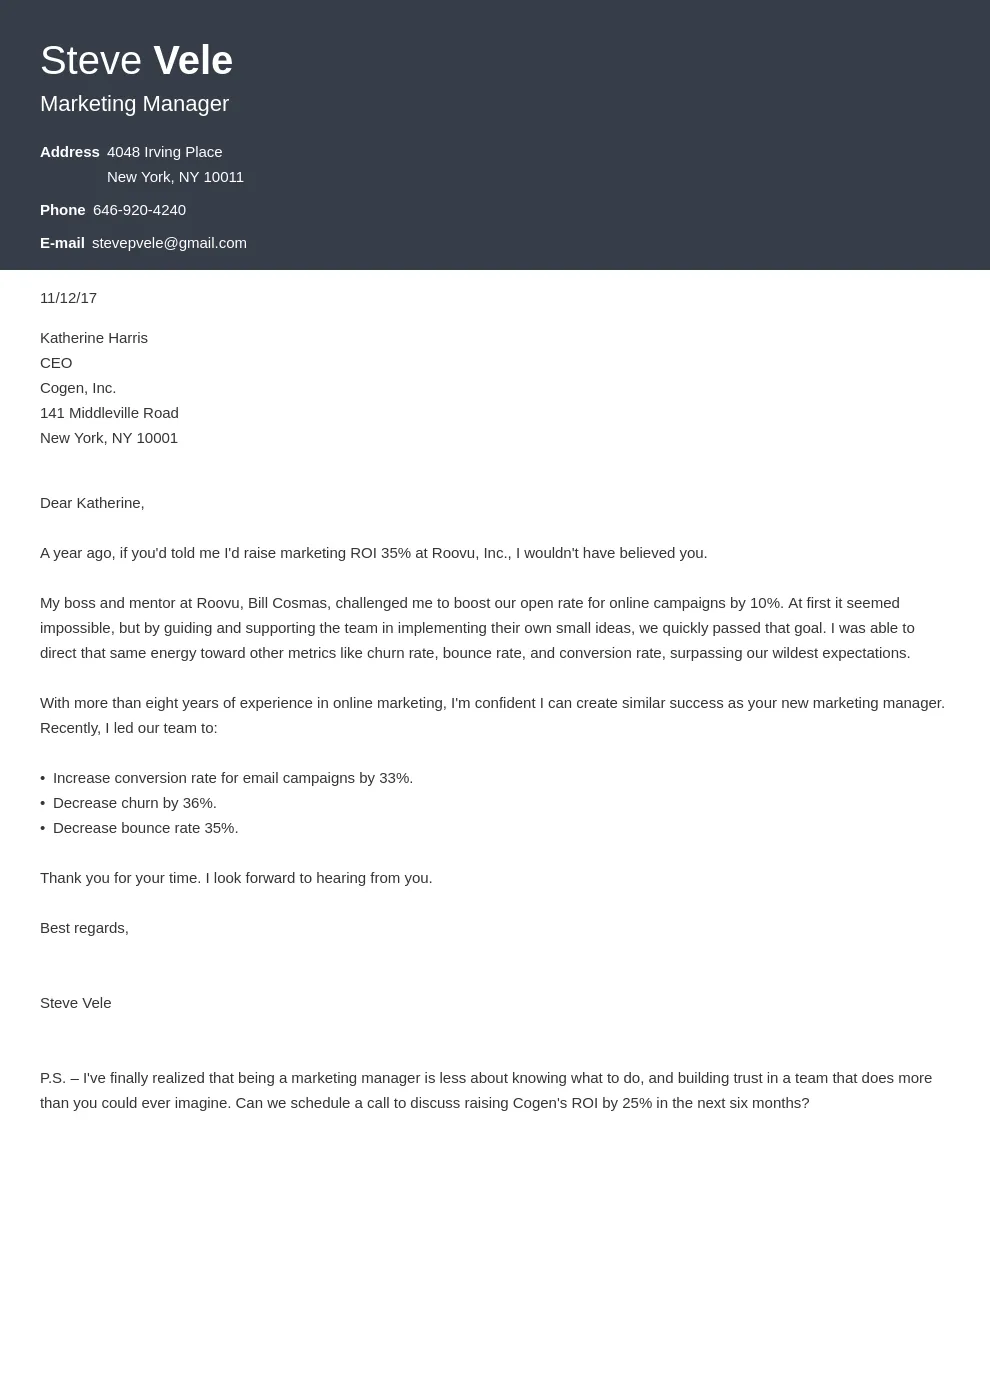Image resolution: width=990 pixels, height=1400 pixels.
Task: Click the CEO title line
Action: click(x=56, y=363)
